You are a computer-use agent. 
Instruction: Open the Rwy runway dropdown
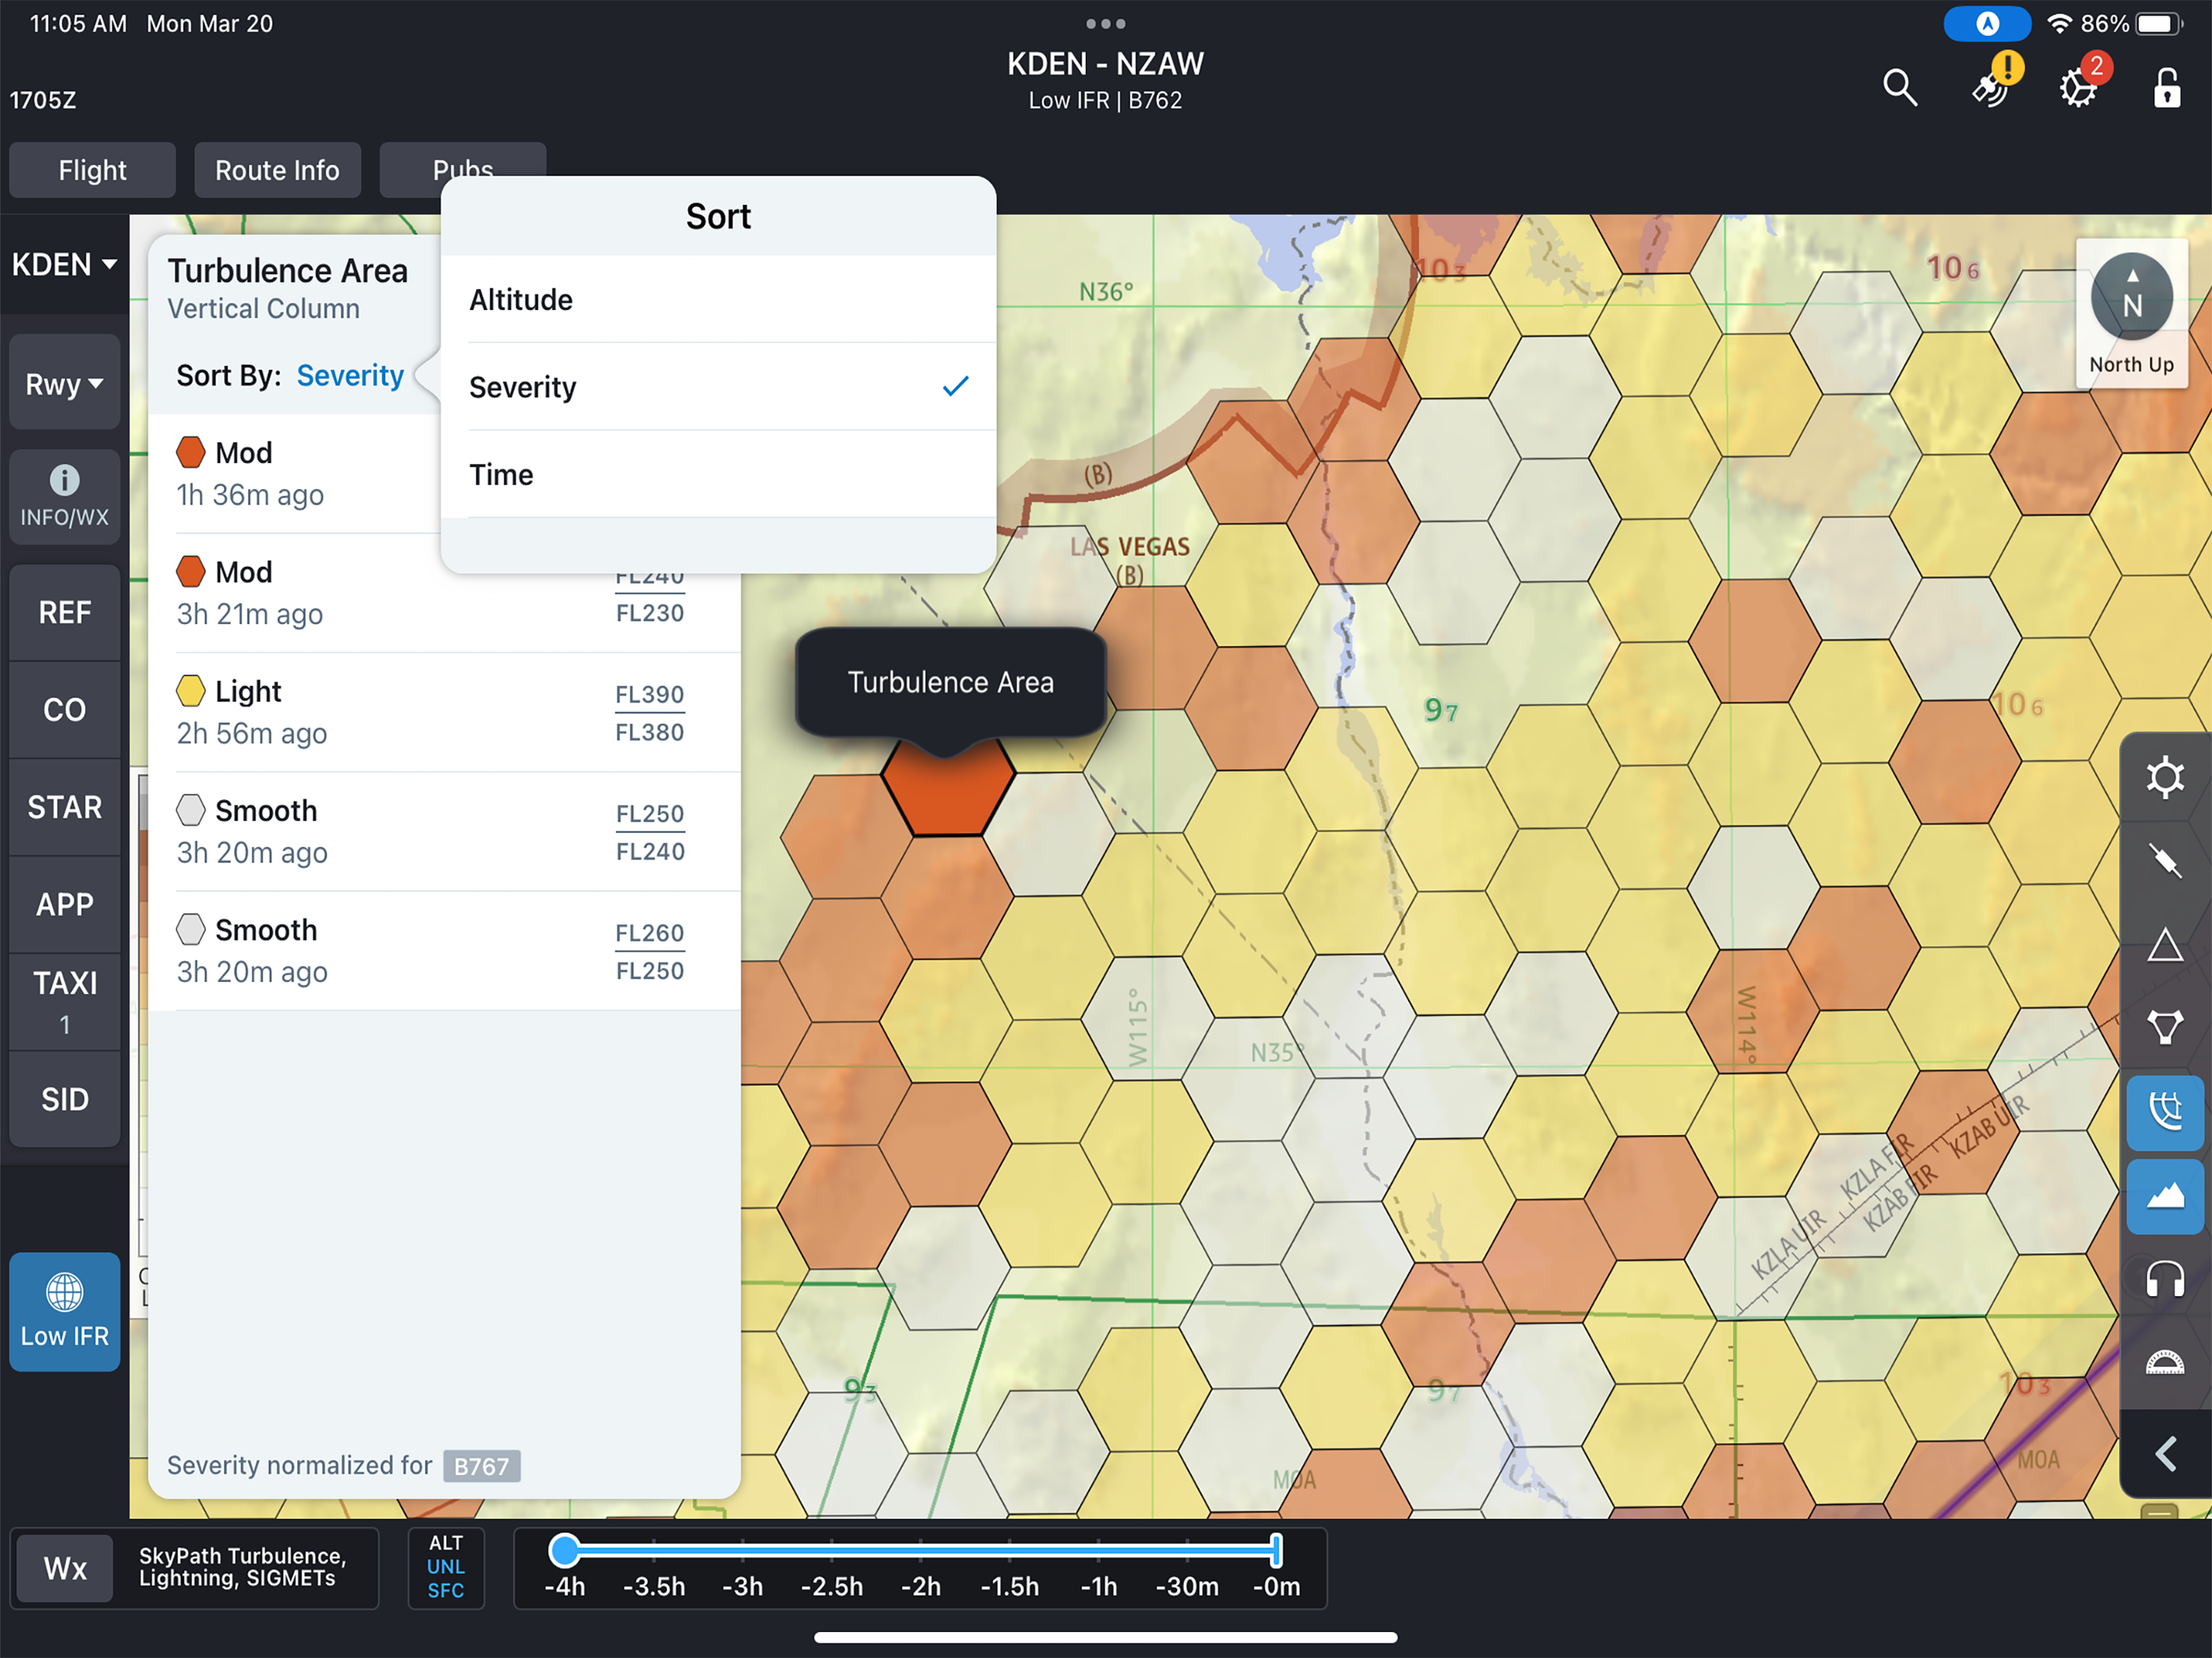click(64, 384)
